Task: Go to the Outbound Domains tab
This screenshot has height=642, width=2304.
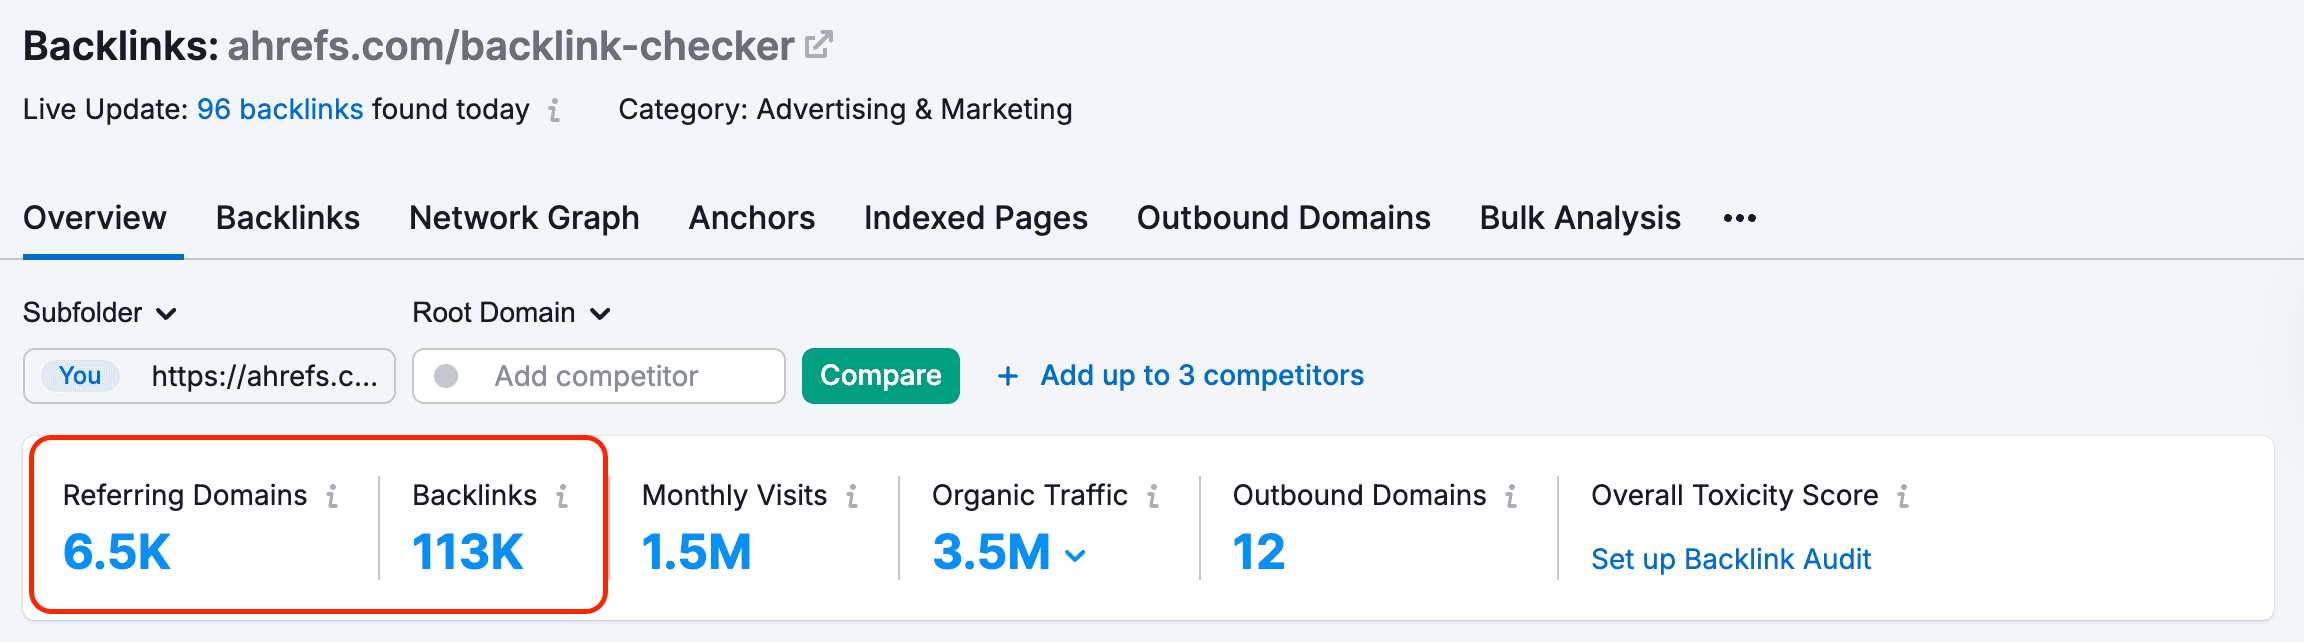Action: pos(1284,218)
